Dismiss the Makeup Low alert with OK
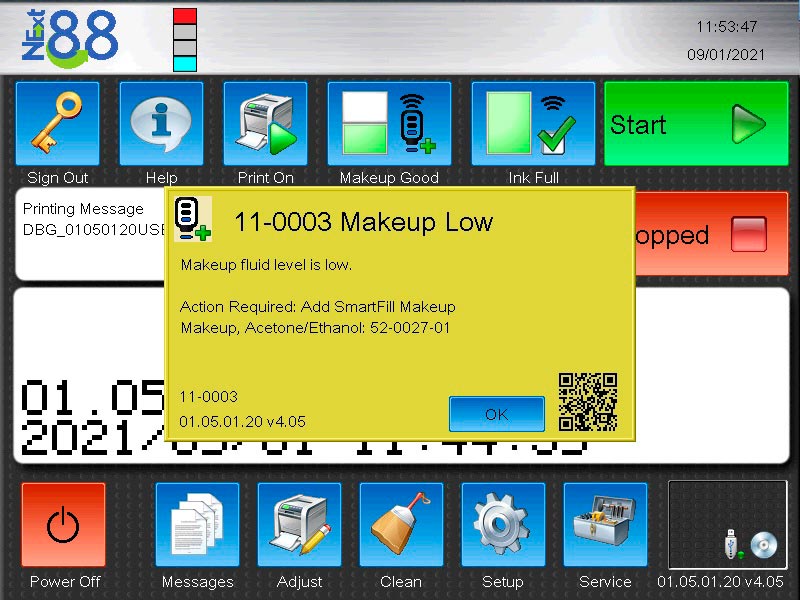The height and width of the screenshot is (600, 800). [x=497, y=414]
